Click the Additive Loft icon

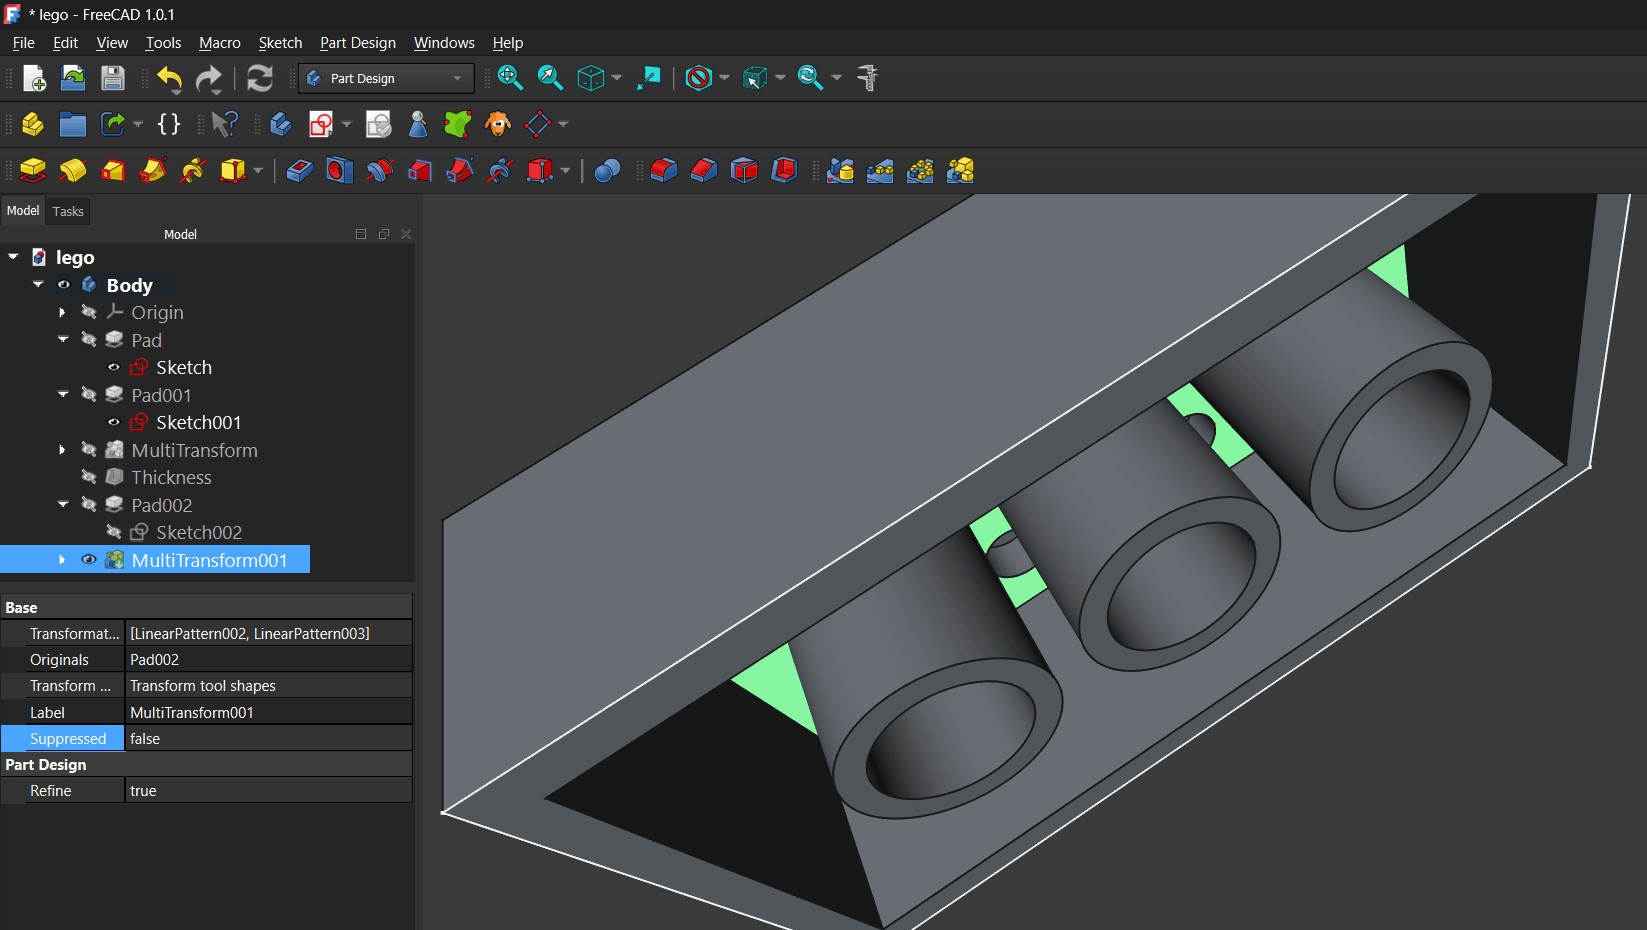(113, 171)
